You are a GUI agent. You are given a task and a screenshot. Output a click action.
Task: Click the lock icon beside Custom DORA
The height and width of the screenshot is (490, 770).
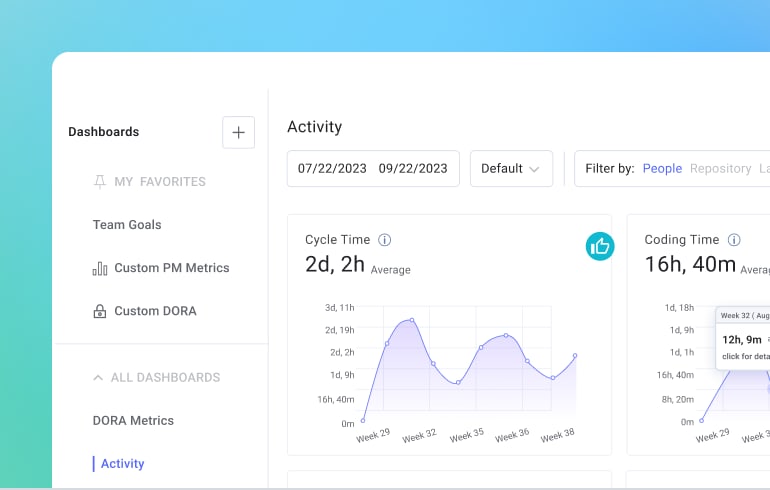[x=100, y=311]
